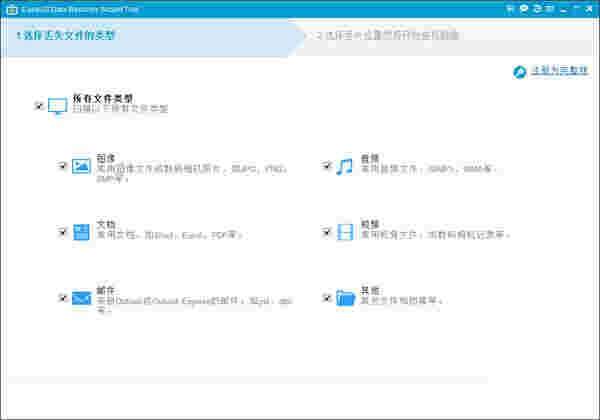
Task: Click the Email envelope icon
Action: coord(82,298)
